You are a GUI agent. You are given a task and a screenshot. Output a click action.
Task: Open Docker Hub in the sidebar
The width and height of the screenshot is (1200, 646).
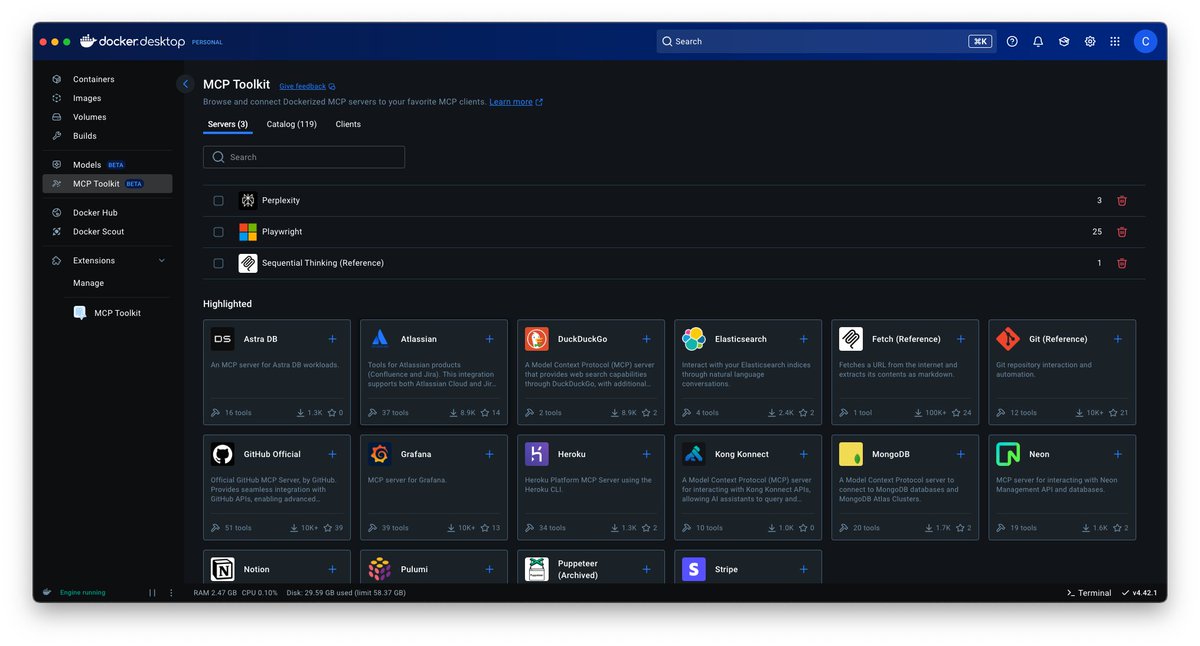(107, 213)
